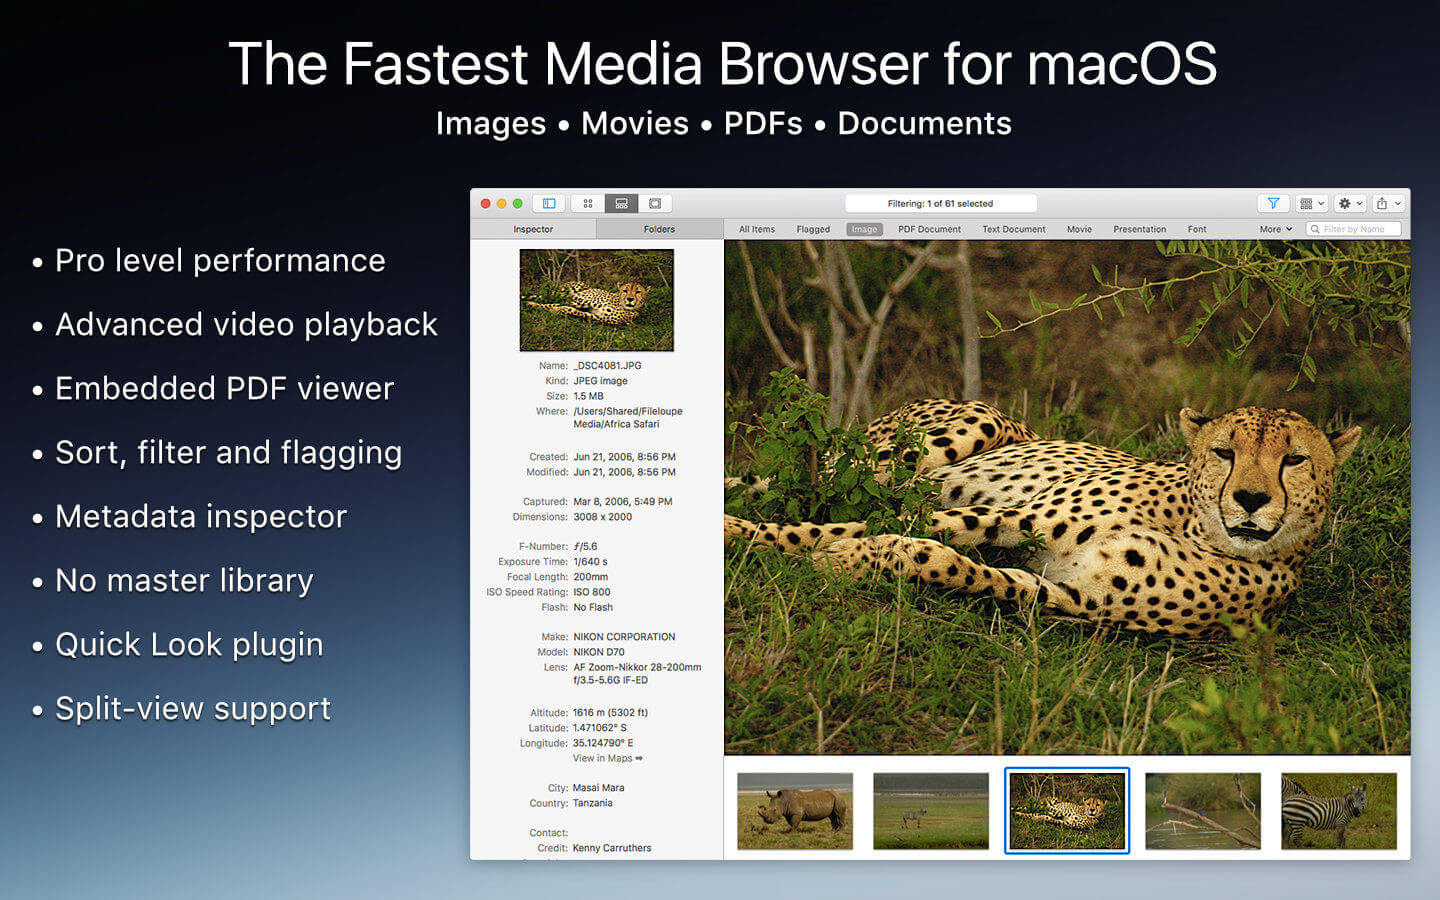
Task: Switch to the Folders tab
Action: click(659, 229)
